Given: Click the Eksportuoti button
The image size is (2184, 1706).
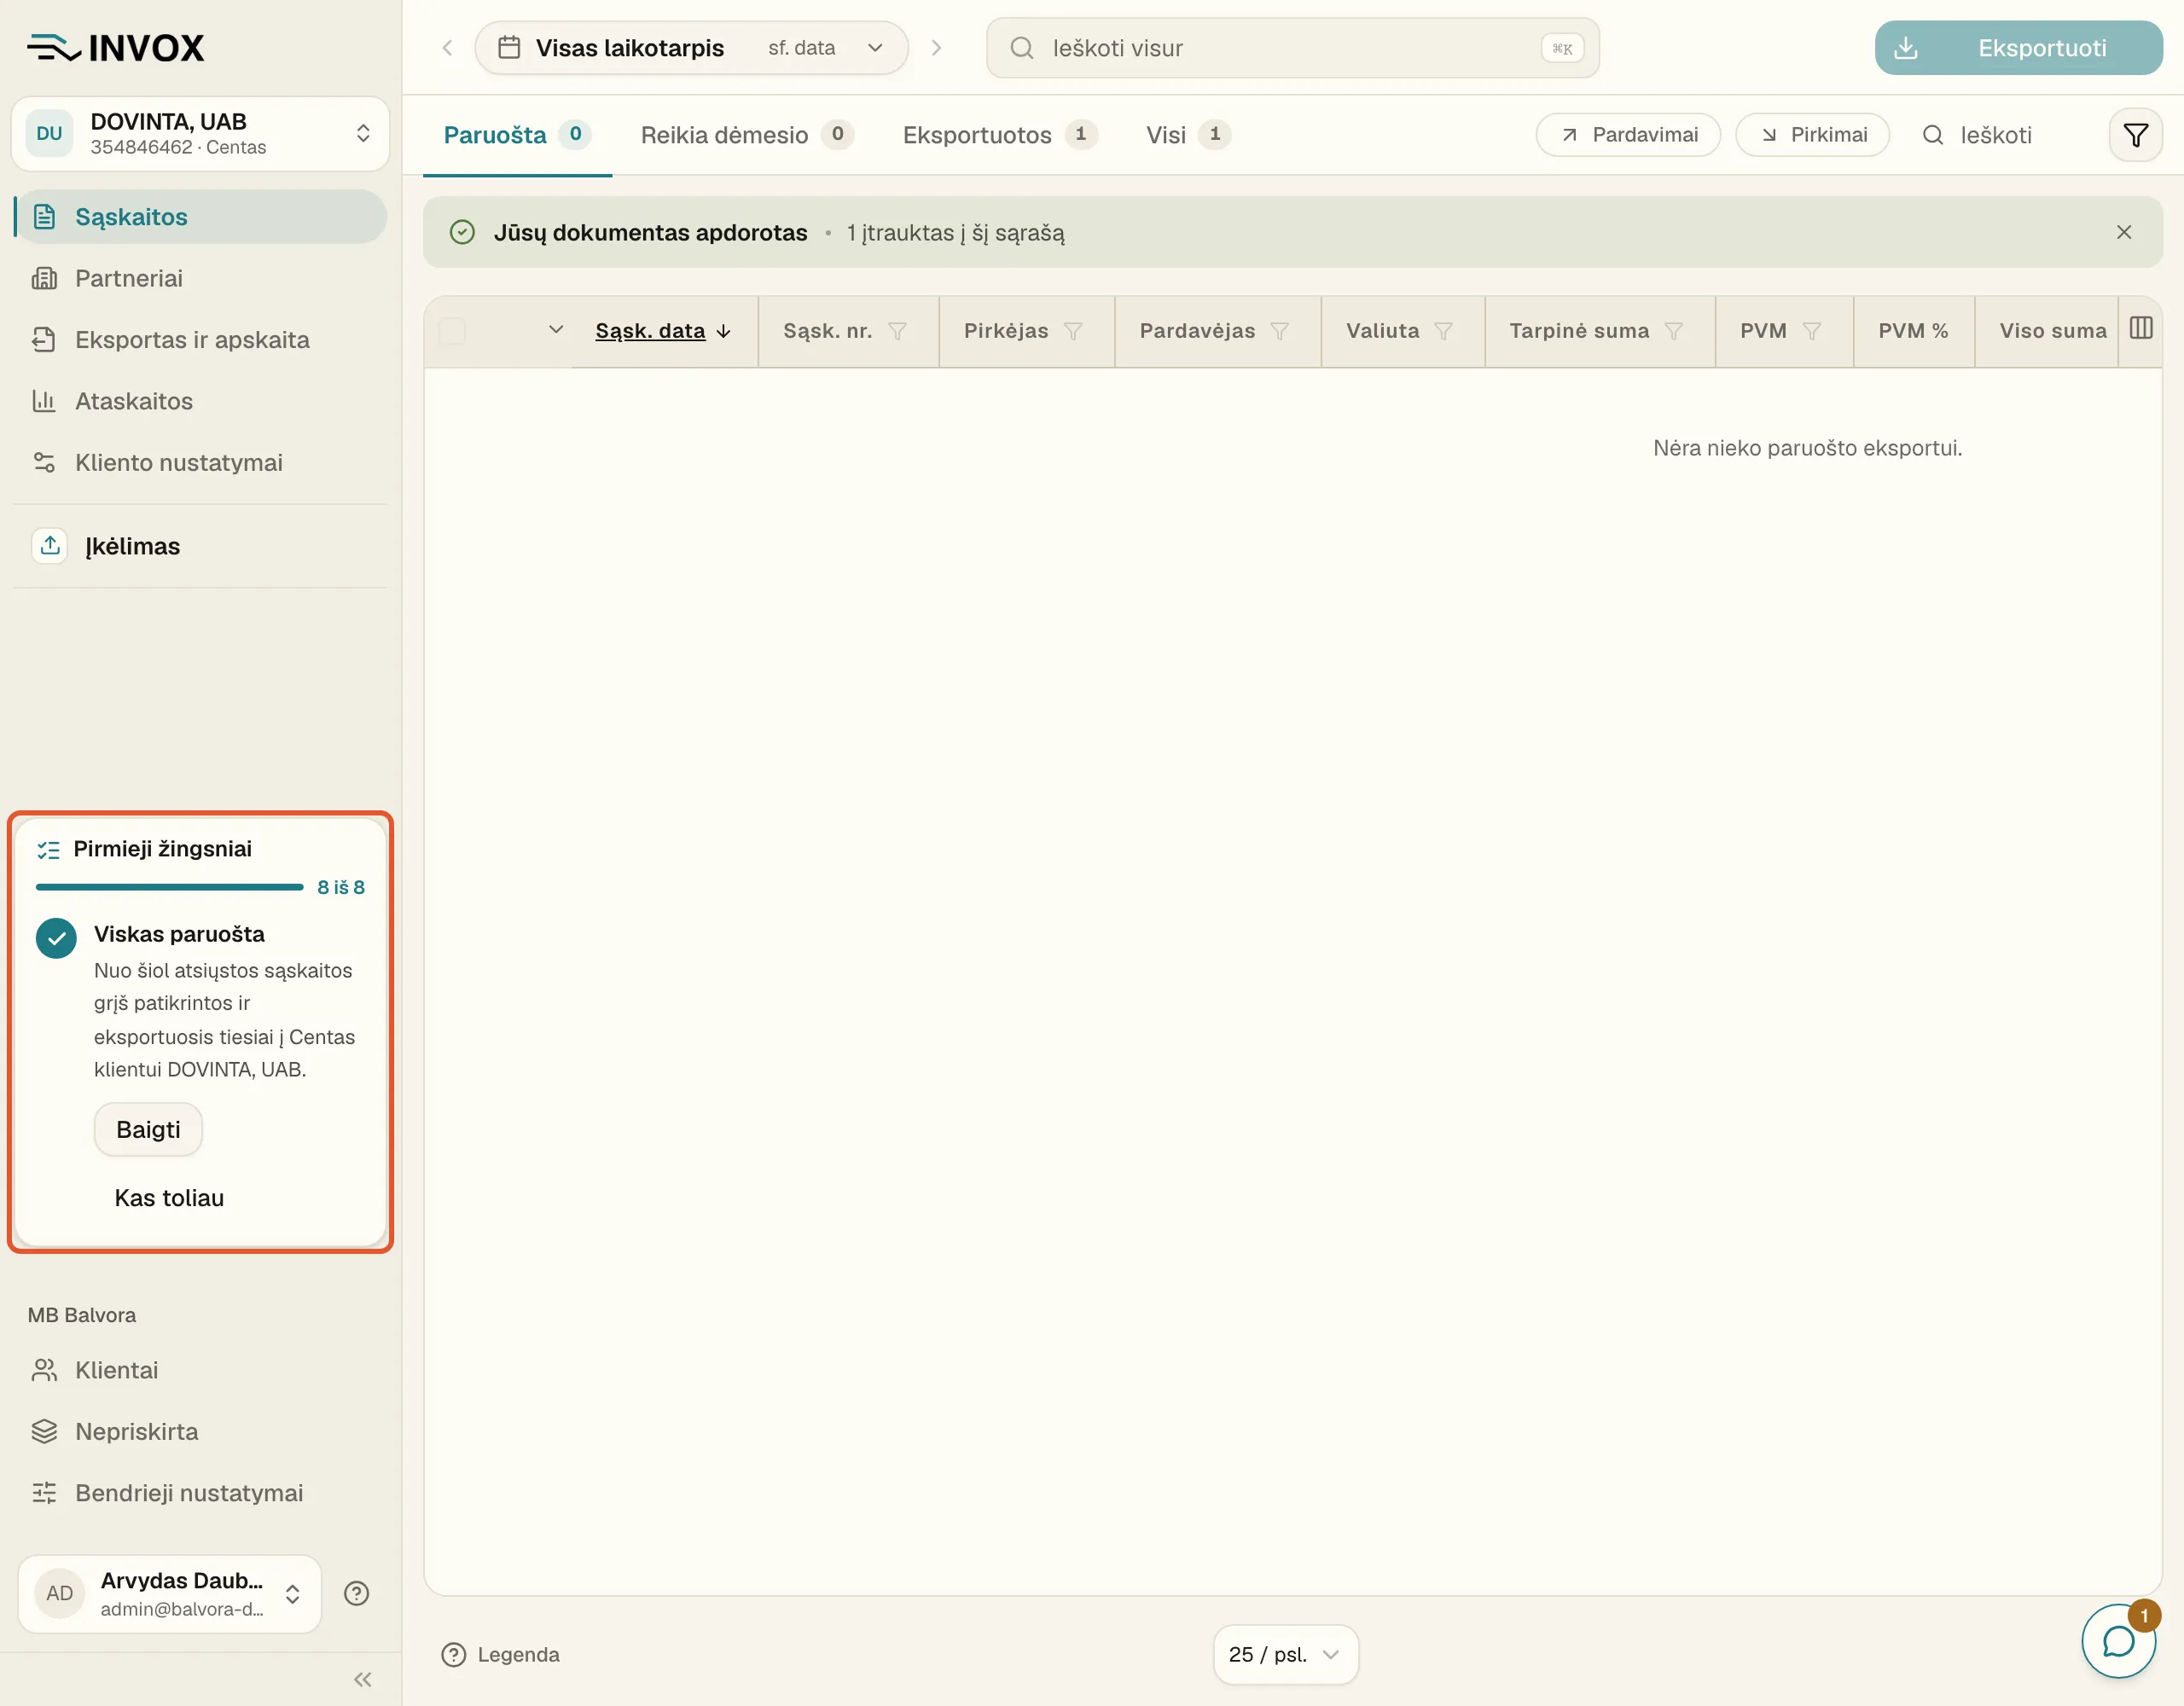Looking at the screenshot, I should [x=2018, y=48].
